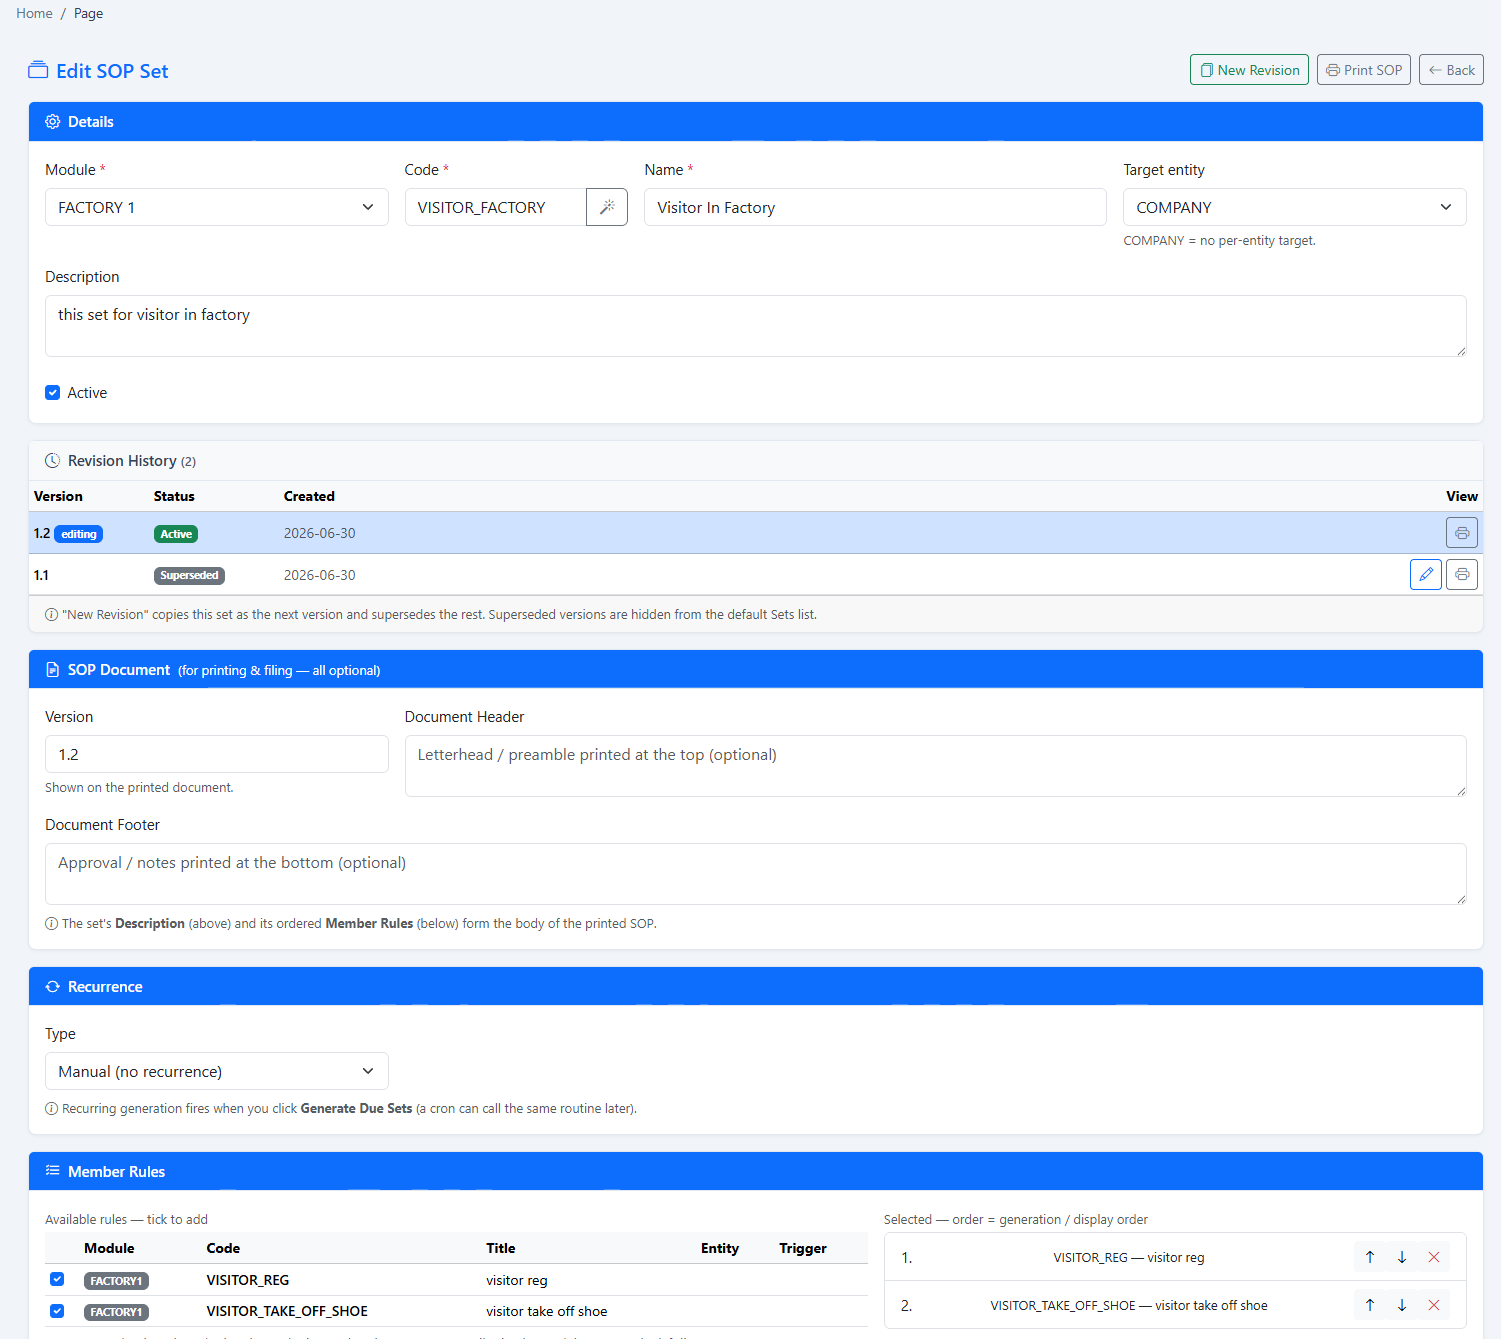Click the Status column header
Viewport: 1501px width, 1339px height.
pos(174,496)
